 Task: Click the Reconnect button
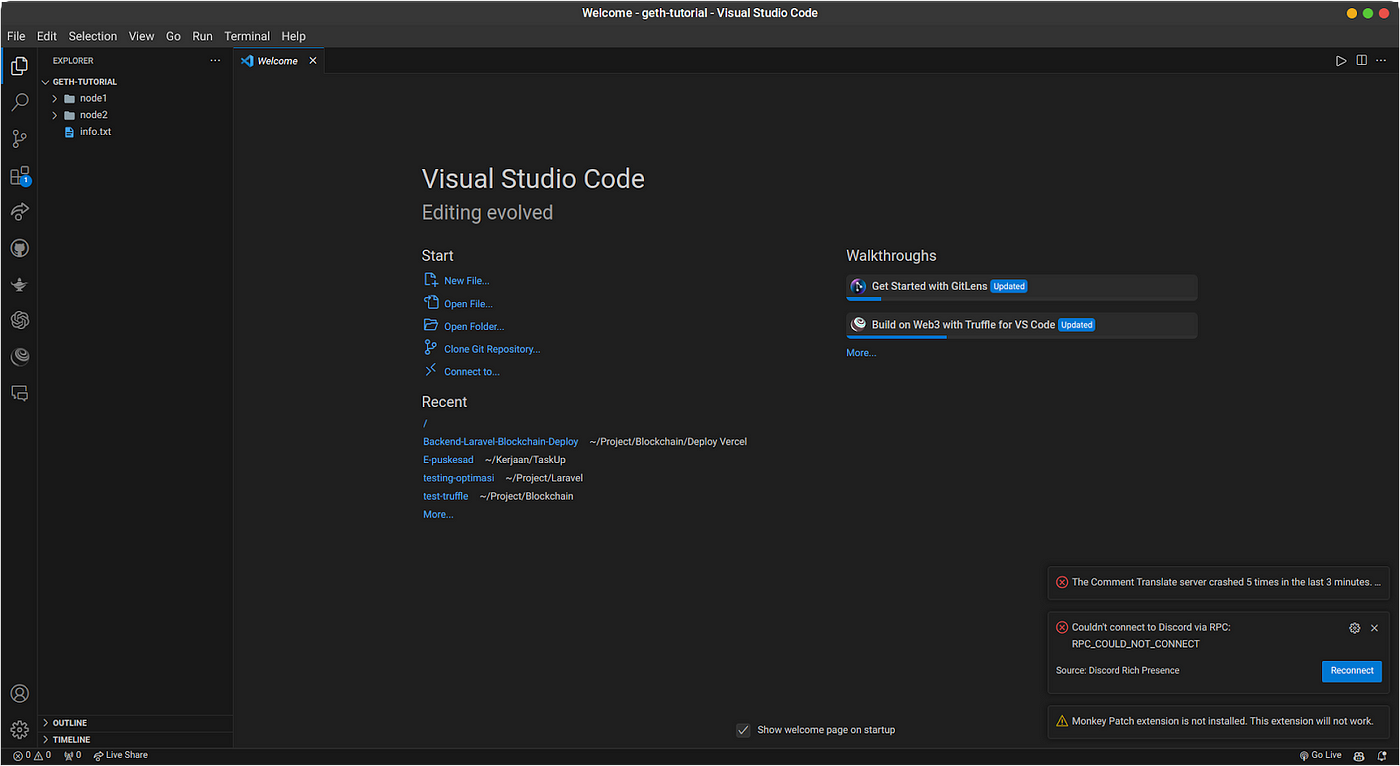pos(1351,671)
